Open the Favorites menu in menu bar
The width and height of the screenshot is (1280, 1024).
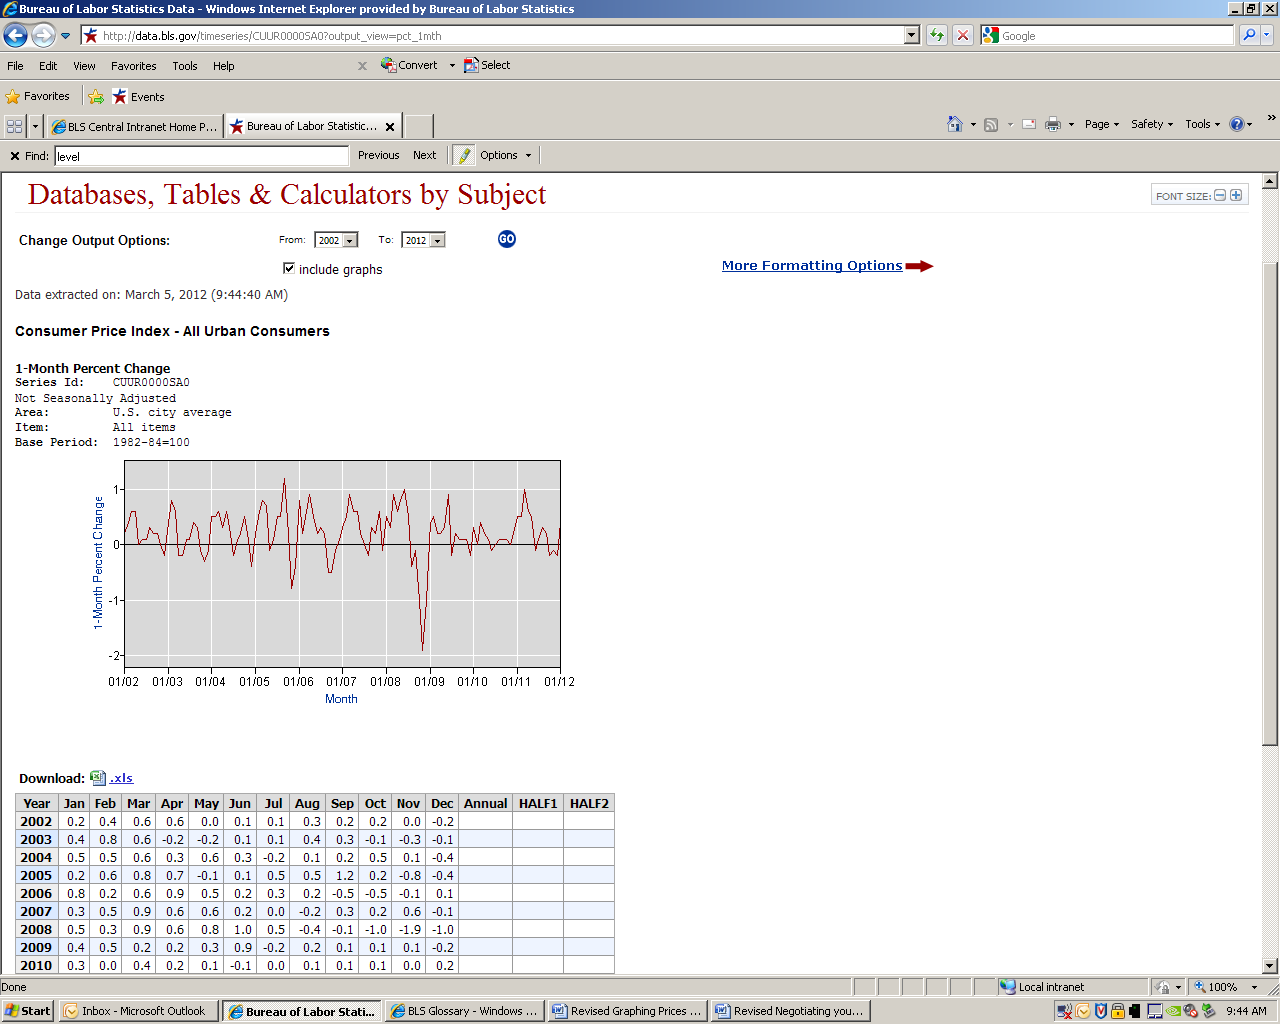133,66
